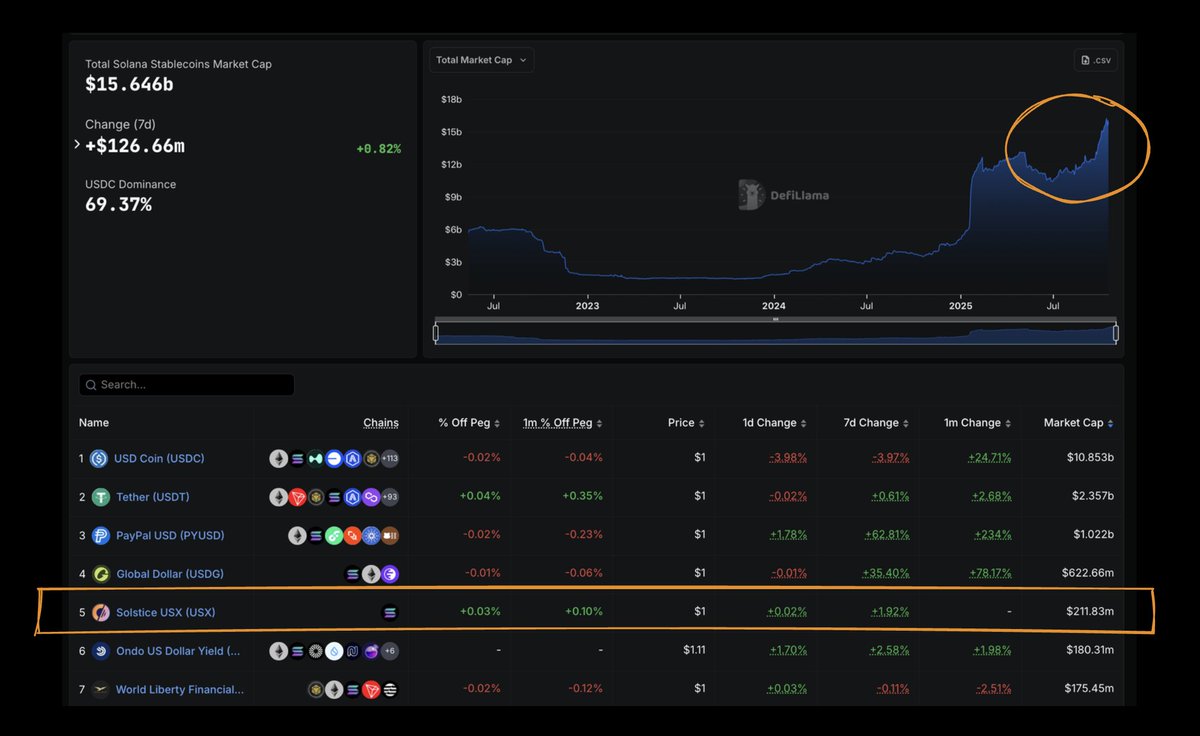The width and height of the screenshot is (1200, 736).
Task: Expand the Change (7d) breakdown chevron
Action: (x=77, y=145)
